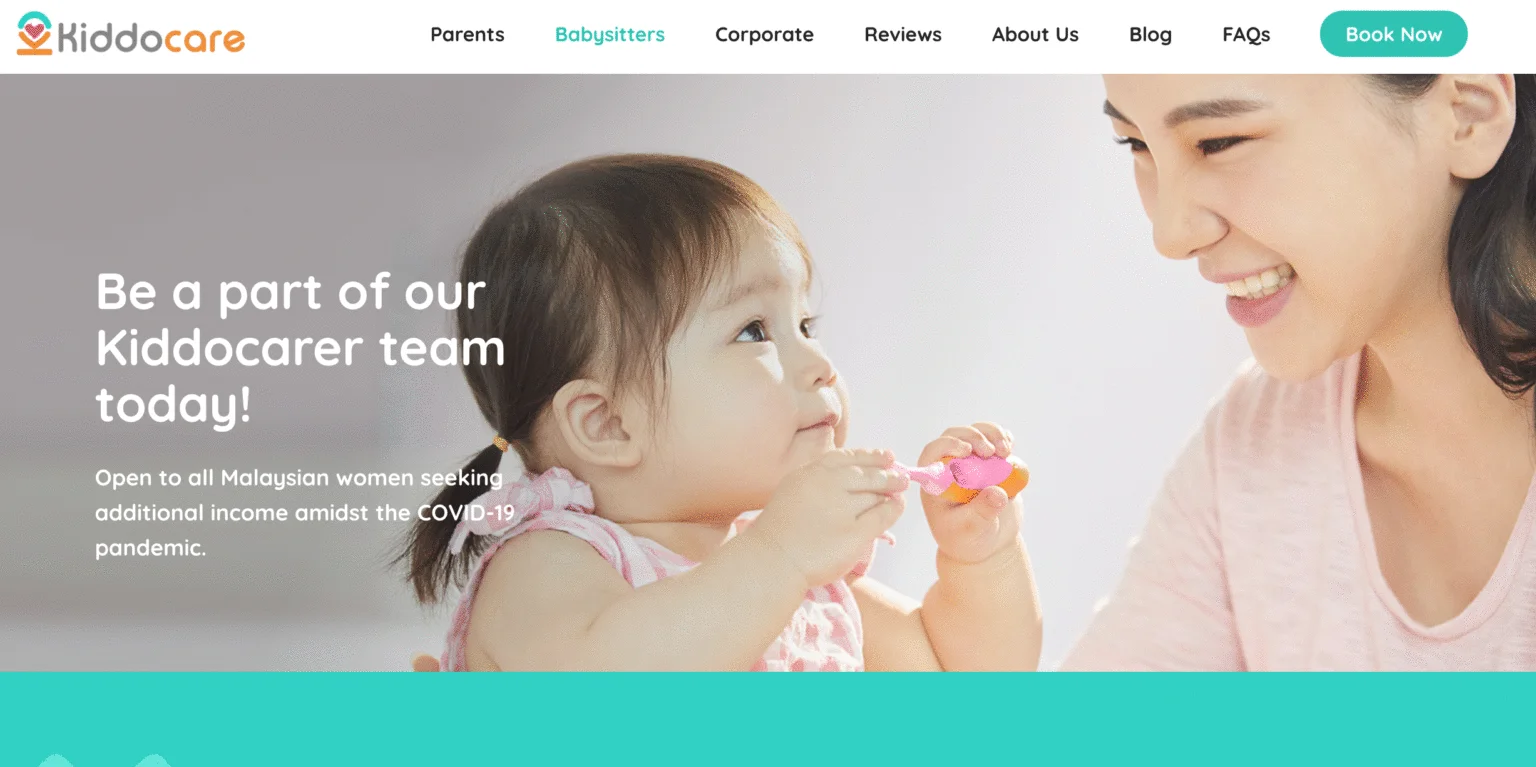Click the Kiddocare wordmark text

pos(151,39)
